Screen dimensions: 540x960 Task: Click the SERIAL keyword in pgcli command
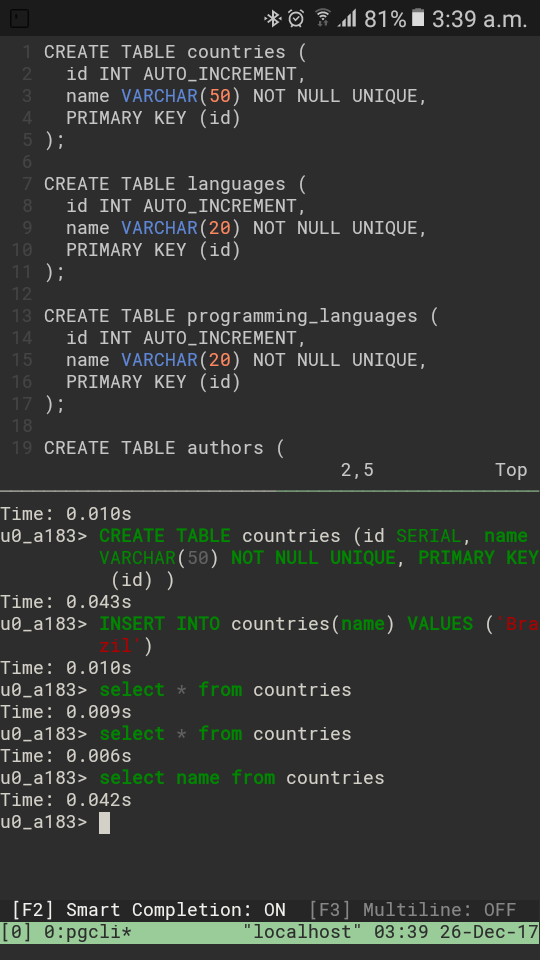429,536
